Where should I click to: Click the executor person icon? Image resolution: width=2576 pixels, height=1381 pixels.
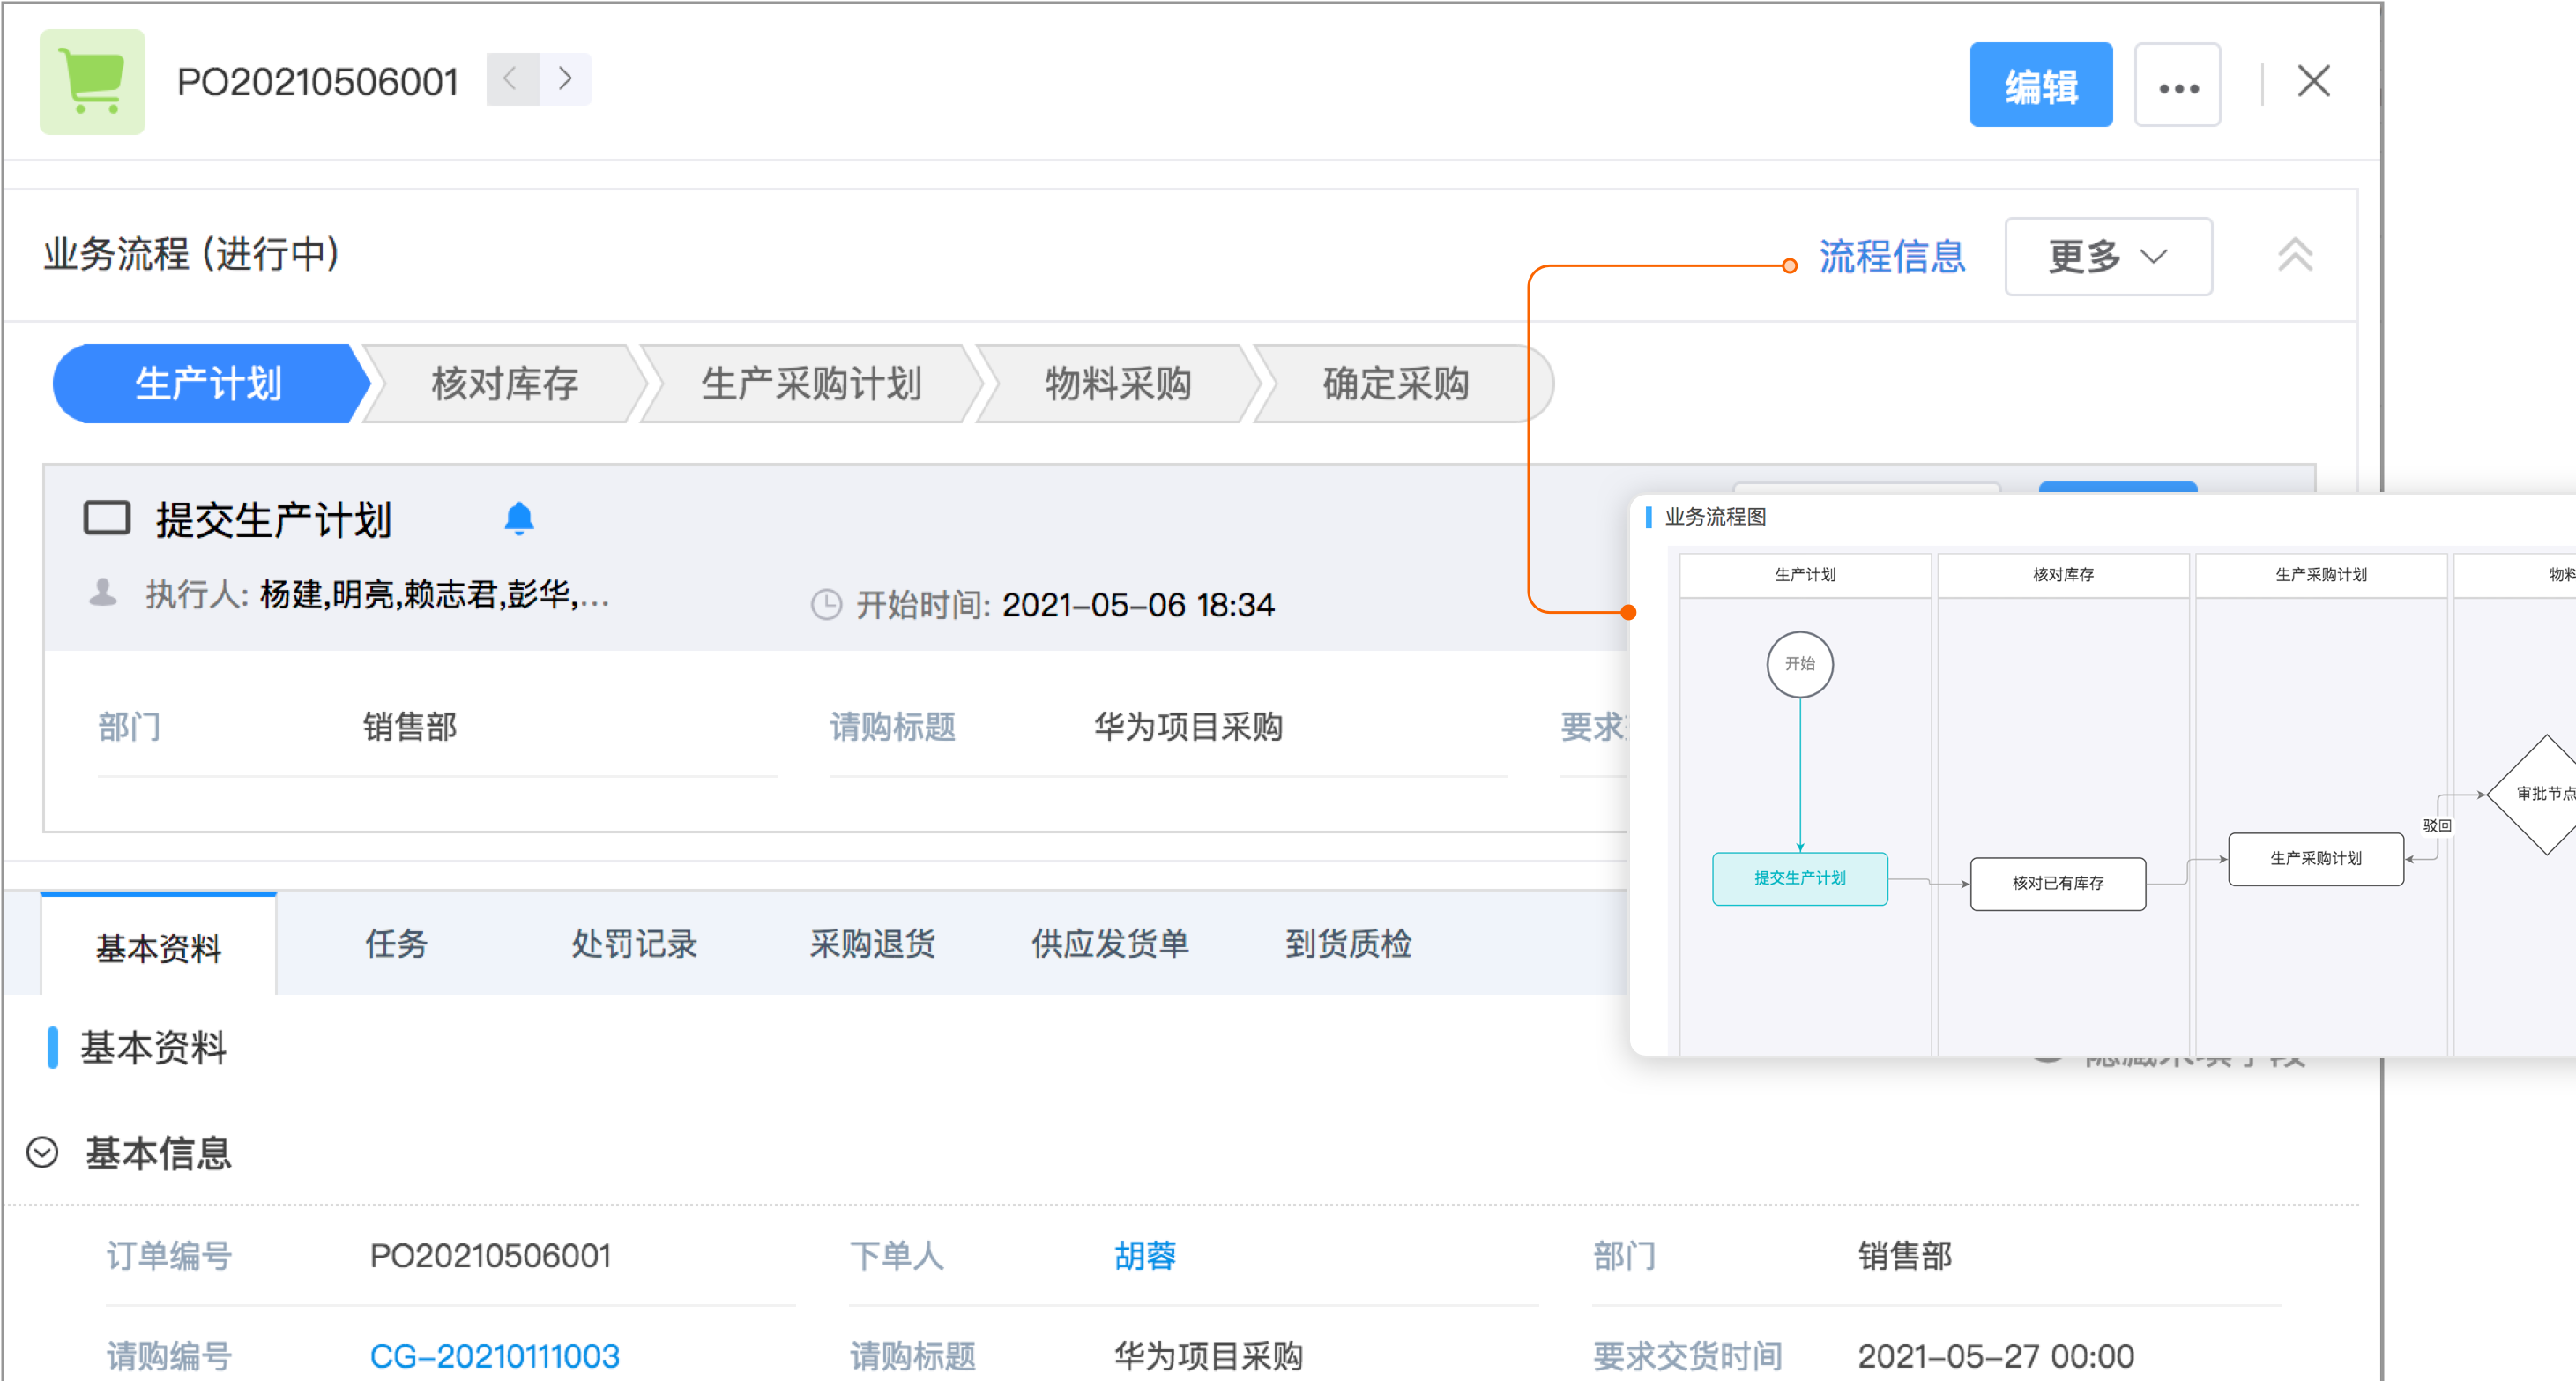pyautogui.click(x=103, y=592)
